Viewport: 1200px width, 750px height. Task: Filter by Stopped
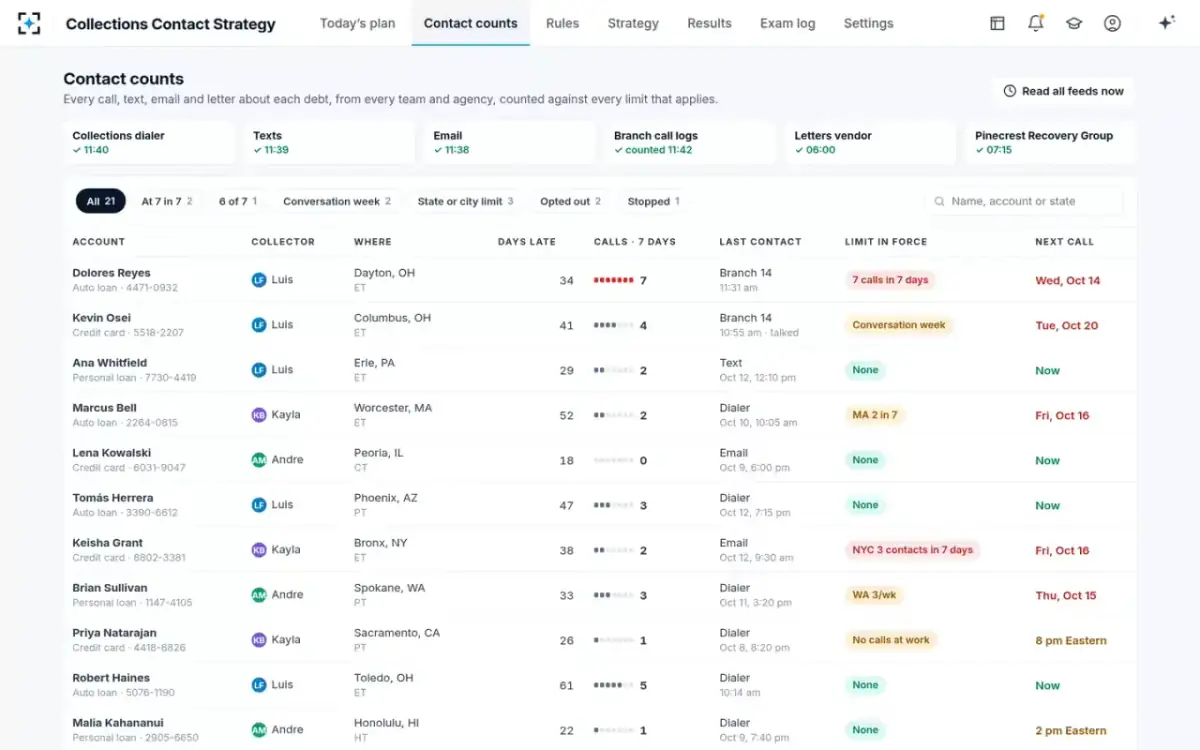[654, 201]
